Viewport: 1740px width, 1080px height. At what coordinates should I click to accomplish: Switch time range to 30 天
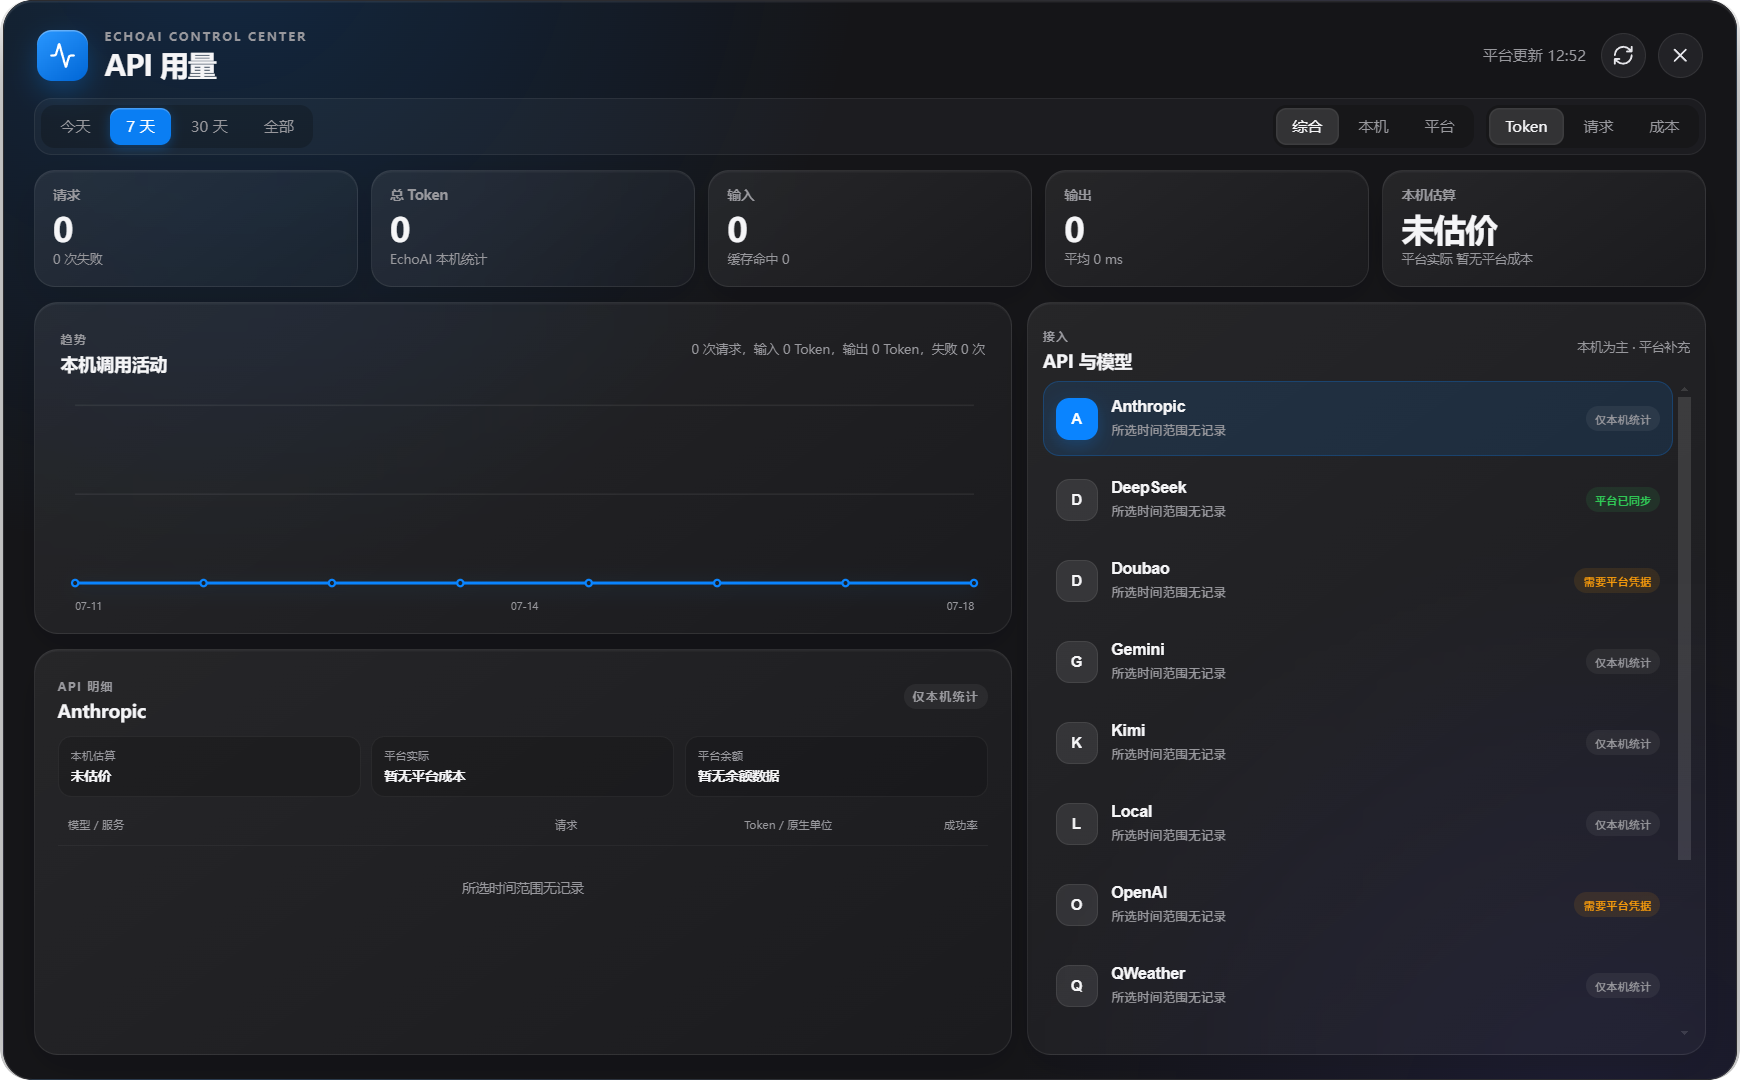pos(210,127)
